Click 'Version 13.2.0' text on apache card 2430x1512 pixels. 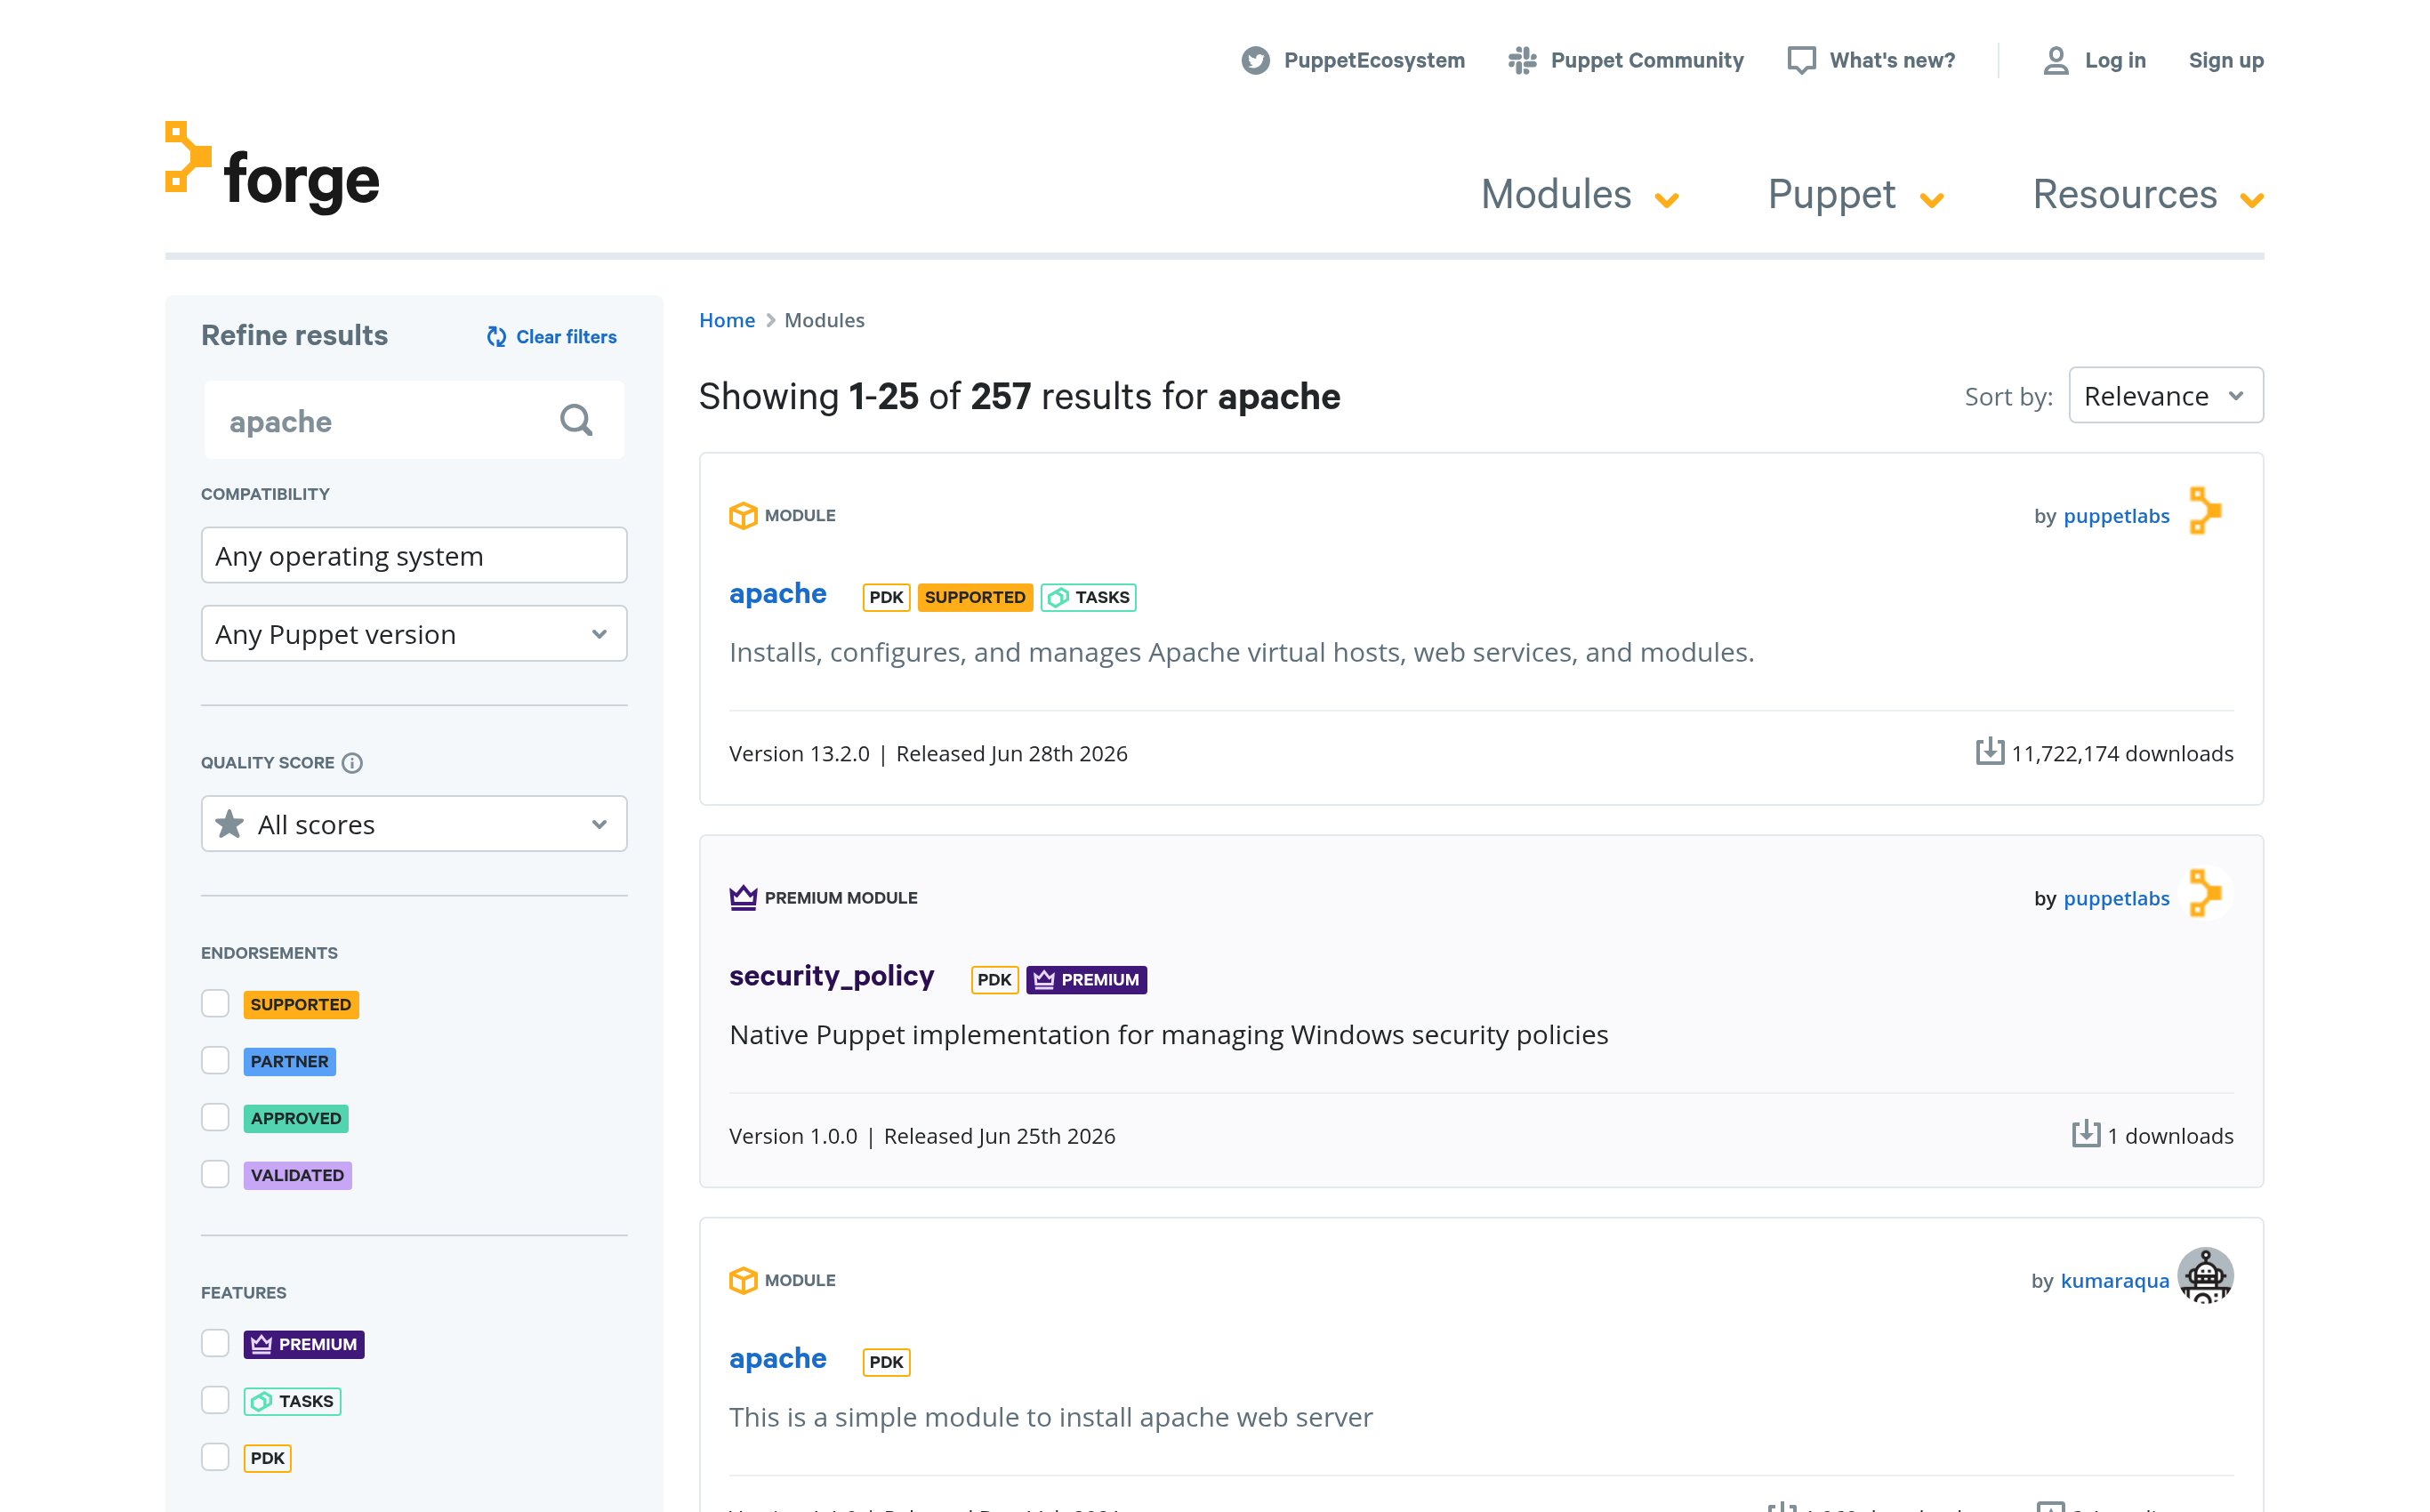click(799, 754)
